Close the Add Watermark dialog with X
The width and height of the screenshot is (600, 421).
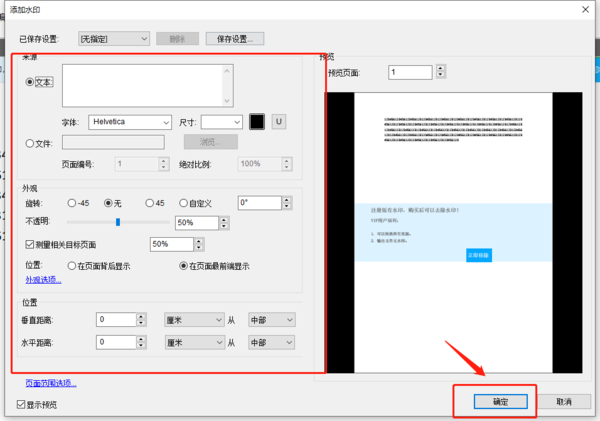(583, 8)
